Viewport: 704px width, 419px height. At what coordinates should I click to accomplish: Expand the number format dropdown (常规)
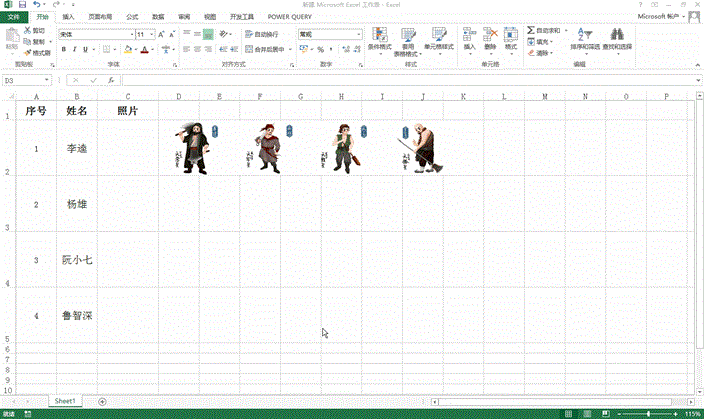click(358, 34)
